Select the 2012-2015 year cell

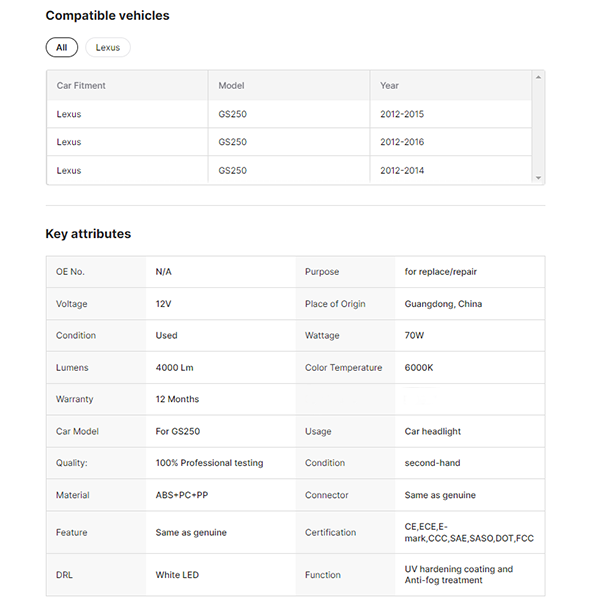(402, 114)
